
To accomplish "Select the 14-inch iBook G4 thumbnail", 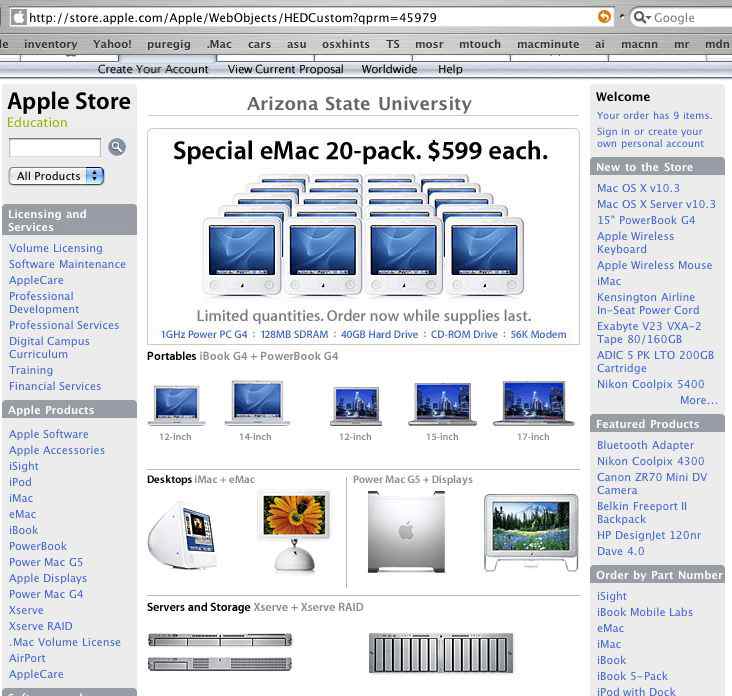I will tap(257, 403).
